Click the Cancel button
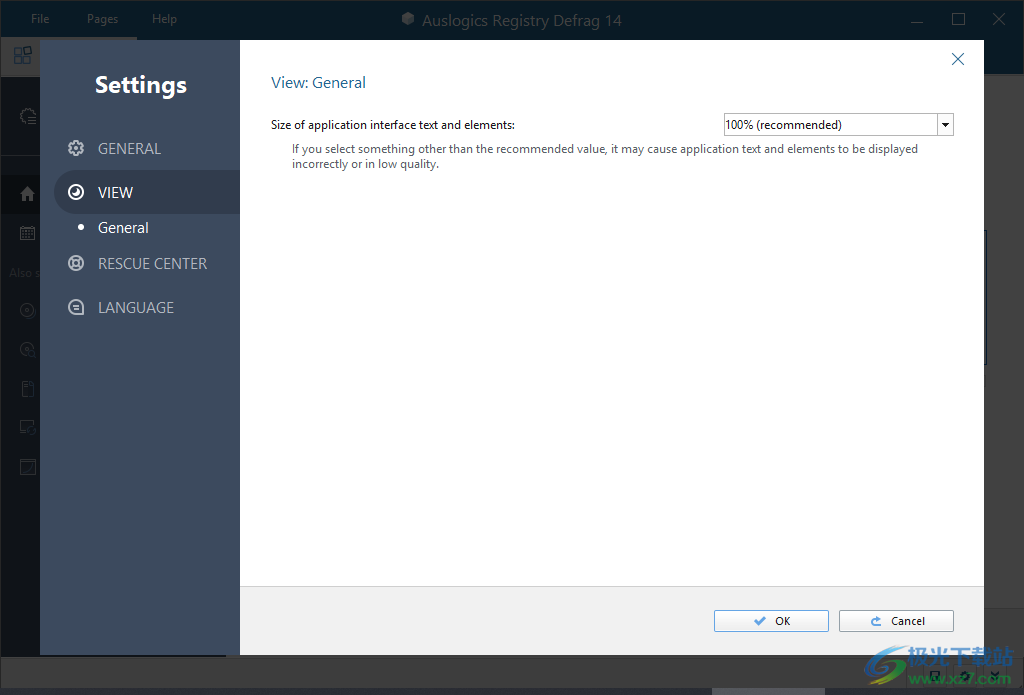Screen dimensions: 1024x695 pos(896,621)
